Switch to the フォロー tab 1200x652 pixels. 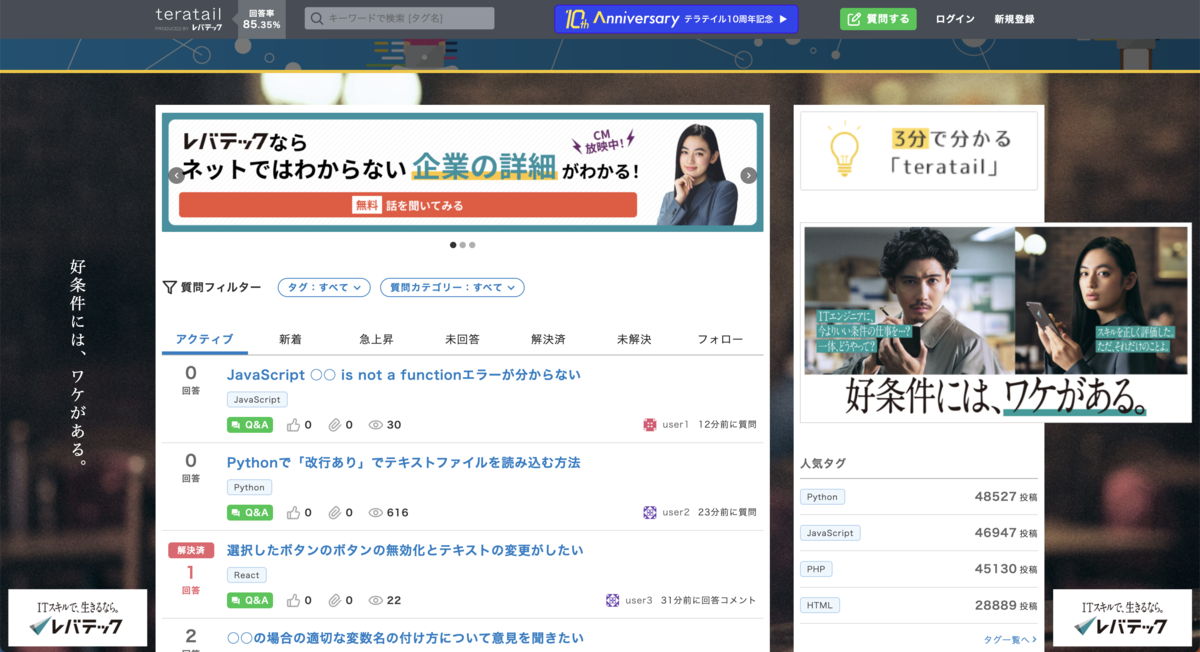pyautogui.click(x=720, y=340)
